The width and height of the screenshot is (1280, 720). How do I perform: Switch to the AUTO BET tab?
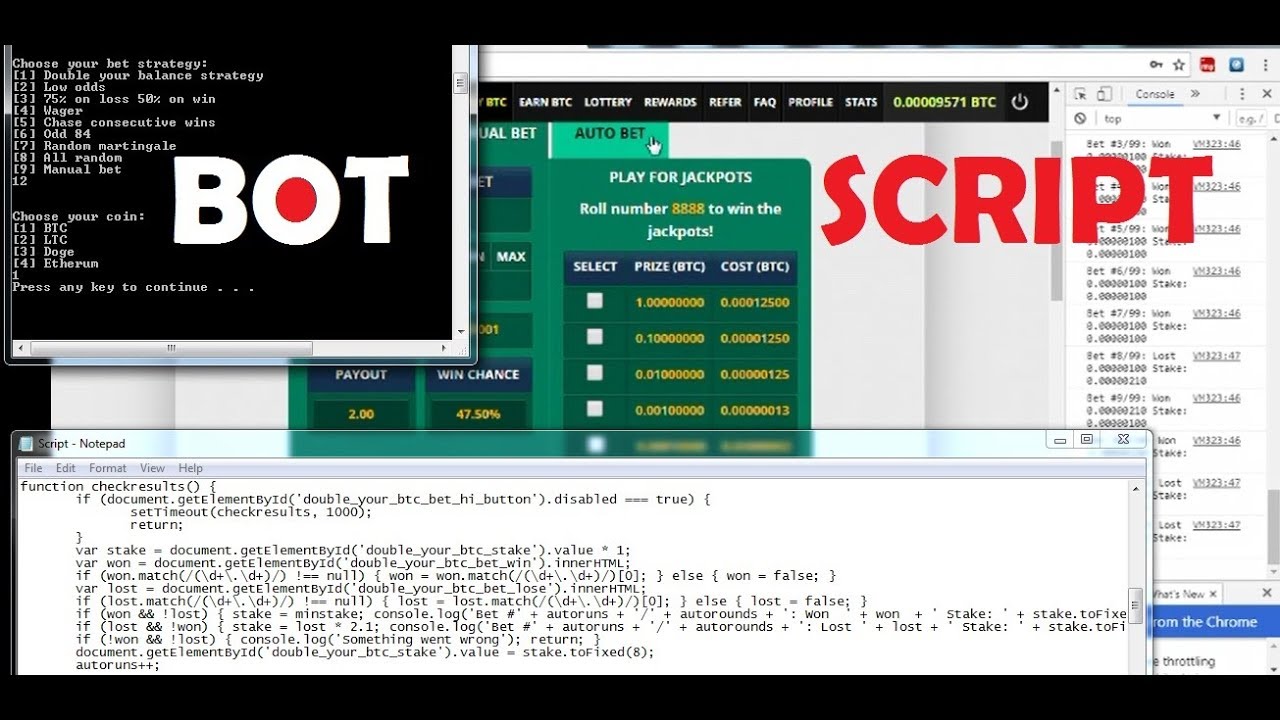(609, 133)
